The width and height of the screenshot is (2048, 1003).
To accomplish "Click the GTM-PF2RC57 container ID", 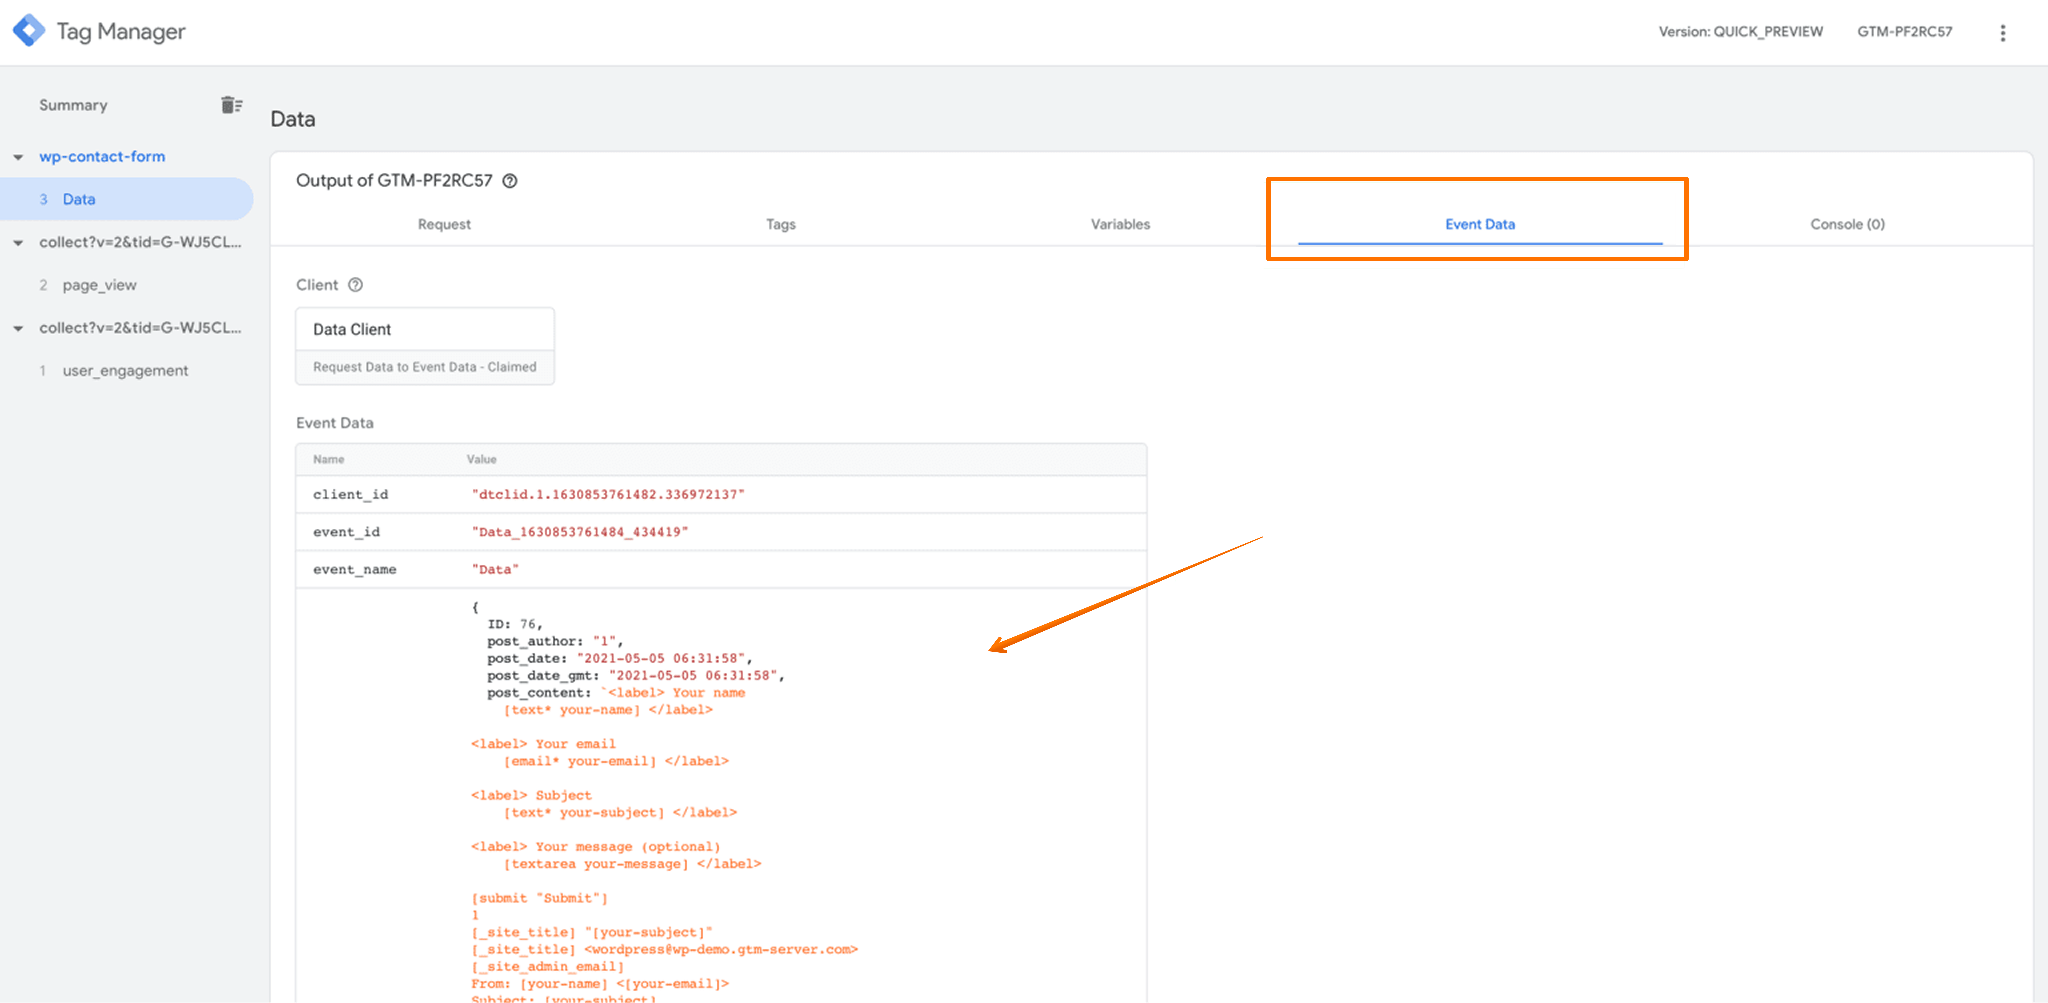I will (x=1905, y=32).
